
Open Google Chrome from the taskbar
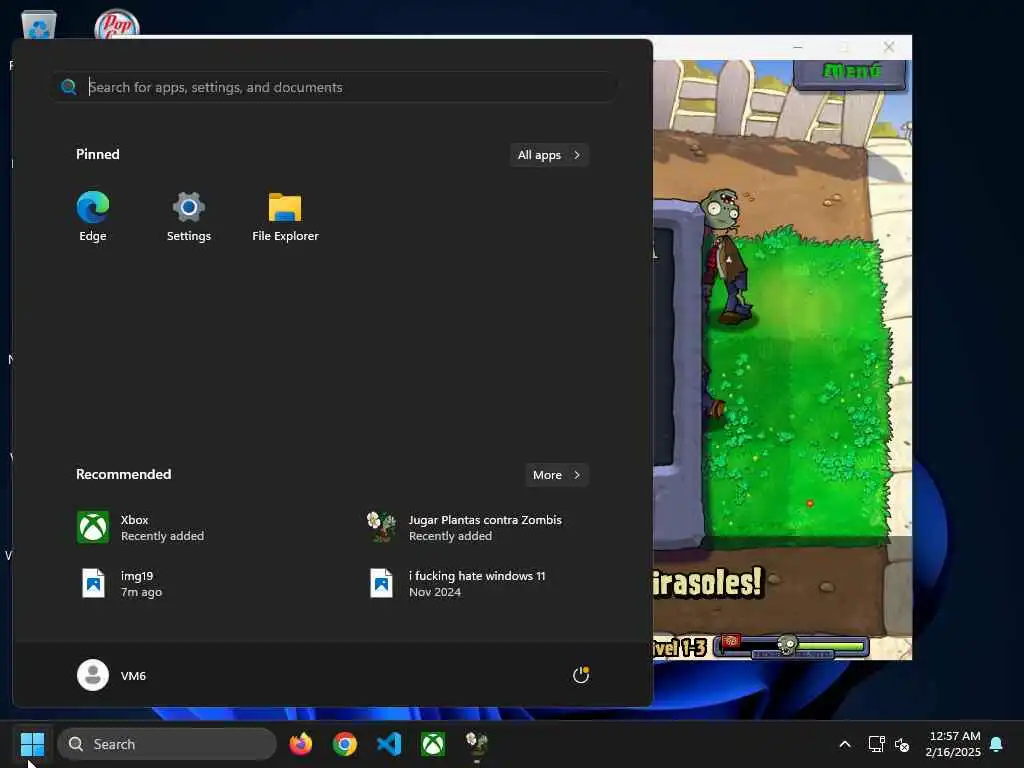(345, 744)
